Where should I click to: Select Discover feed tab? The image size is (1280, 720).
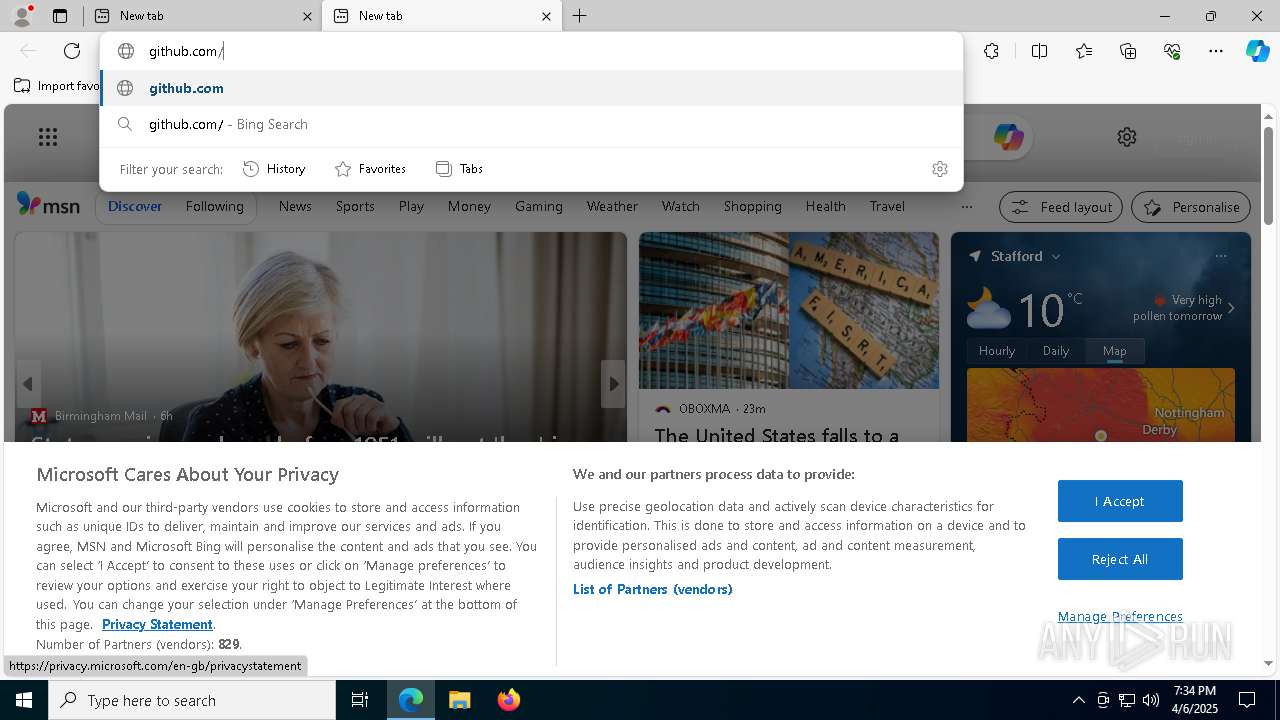pyautogui.click(x=135, y=206)
